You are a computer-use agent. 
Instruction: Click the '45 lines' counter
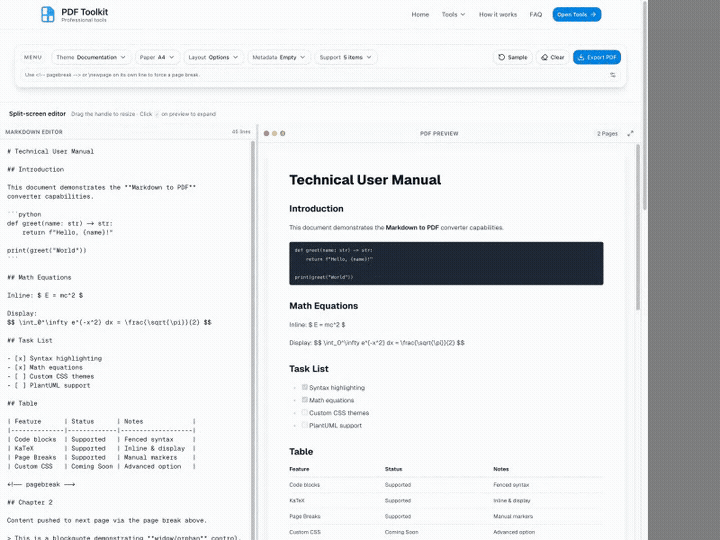click(241, 132)
